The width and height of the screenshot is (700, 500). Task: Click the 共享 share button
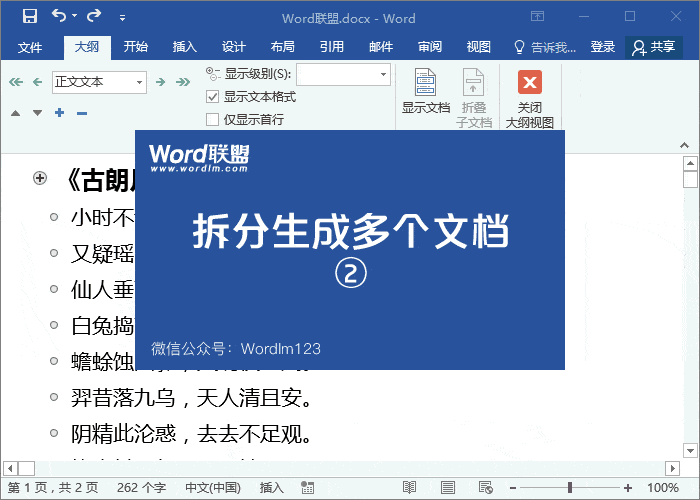tap(654, 47)
